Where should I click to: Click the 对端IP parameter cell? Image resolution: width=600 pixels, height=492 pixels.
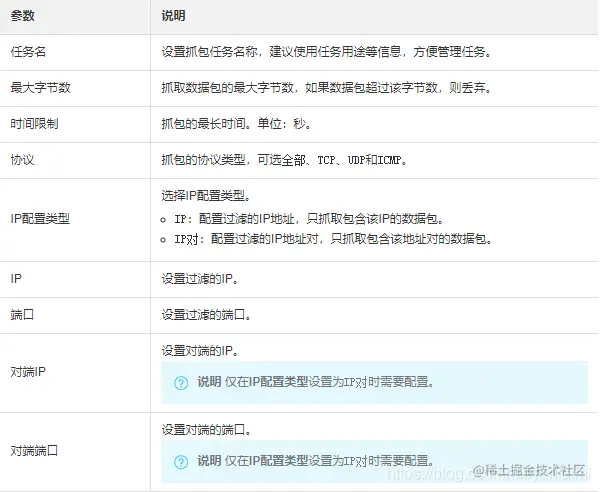point(75,373)
